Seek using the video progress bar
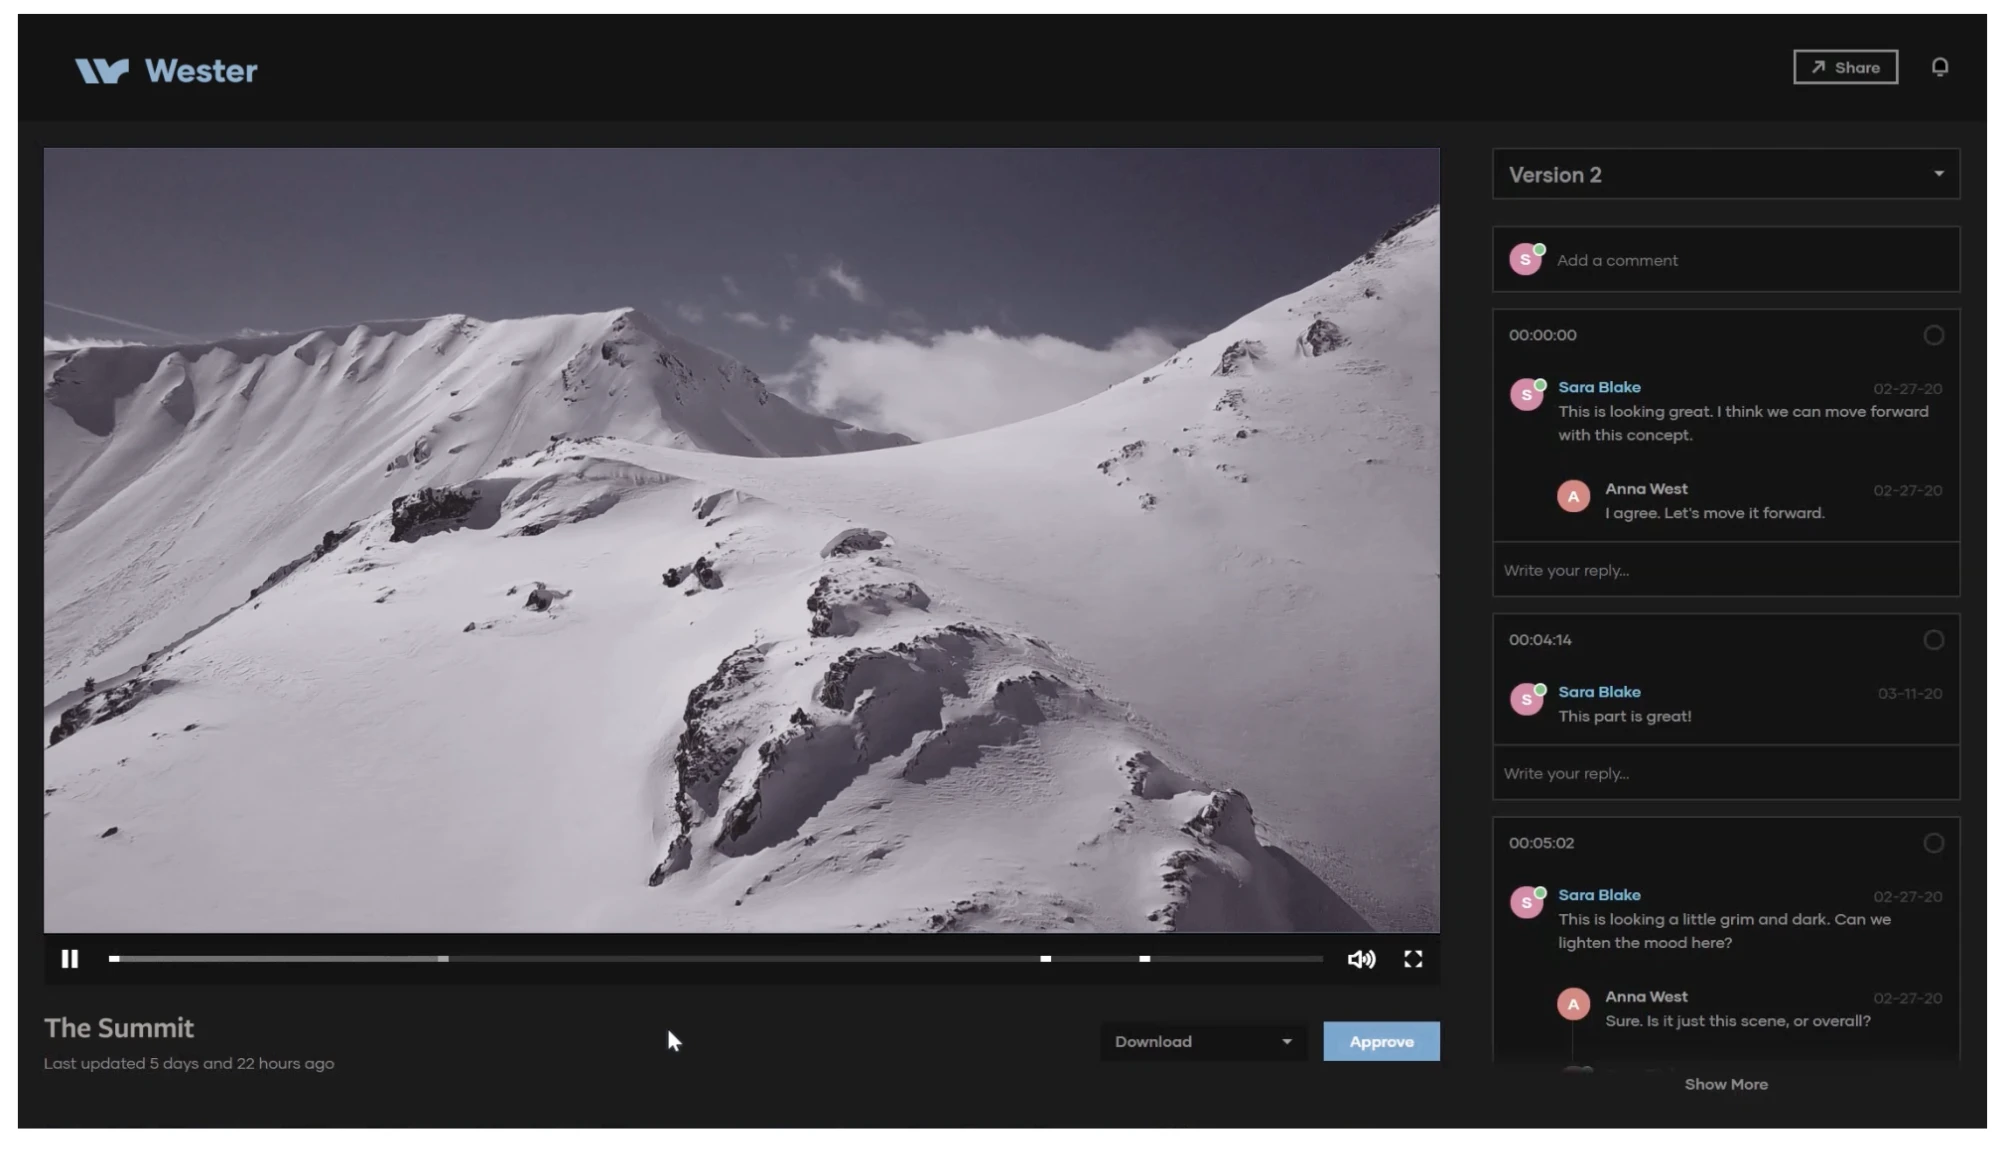The width and height of the screenshot is (1999, 1152). [700, 958]
